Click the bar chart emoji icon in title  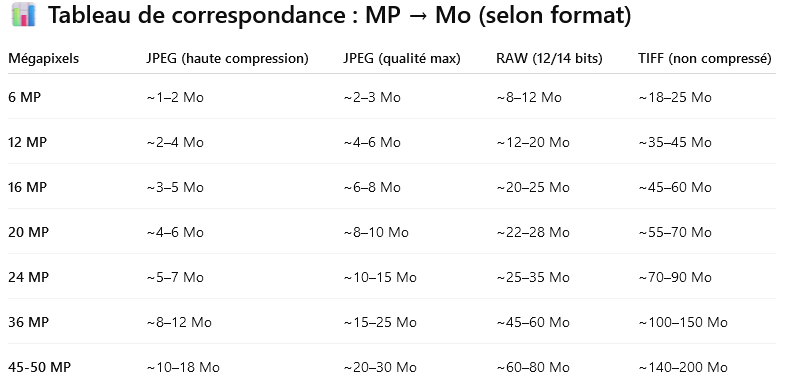[24, 15]
